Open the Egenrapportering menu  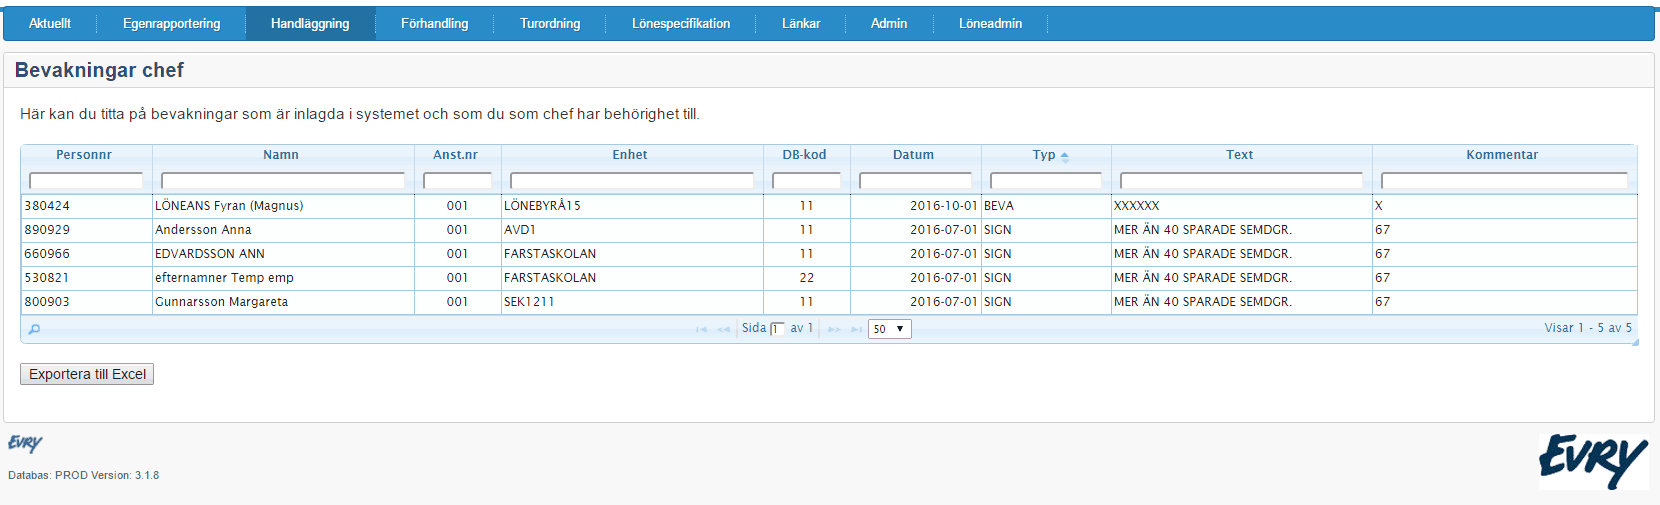(x=171, y=24)
